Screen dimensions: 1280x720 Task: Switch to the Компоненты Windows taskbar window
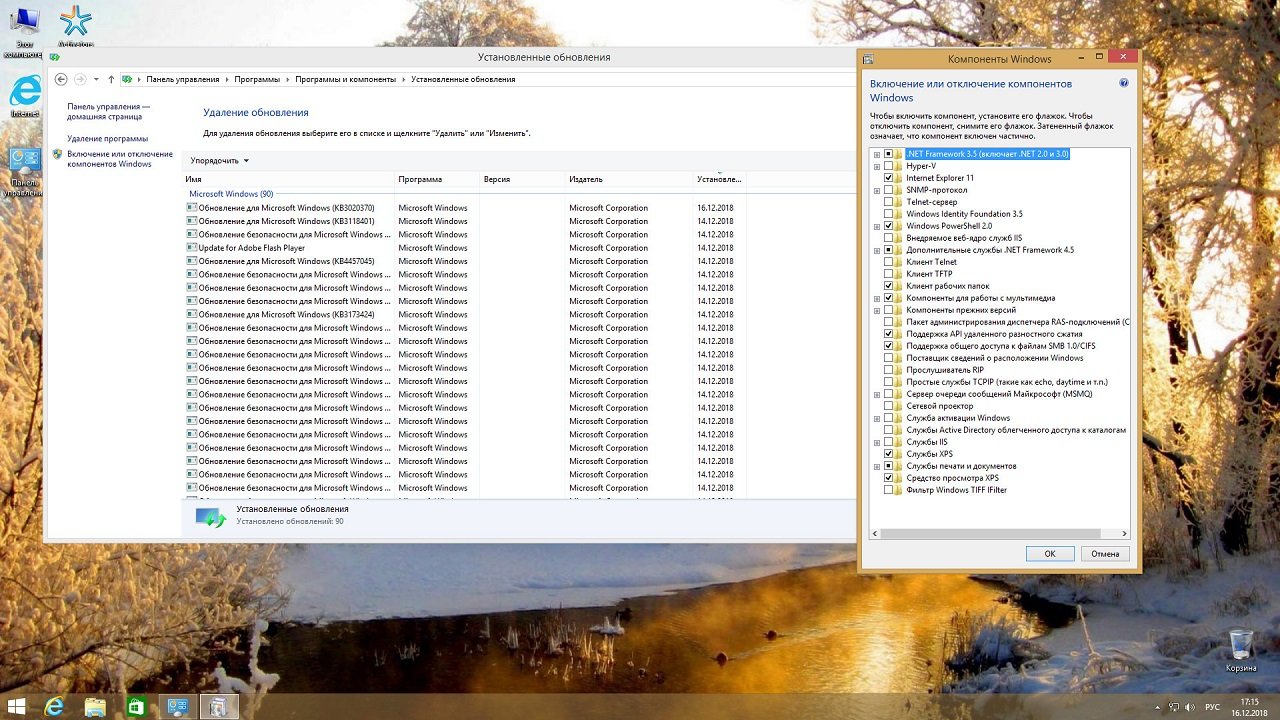tap(218, 706)
